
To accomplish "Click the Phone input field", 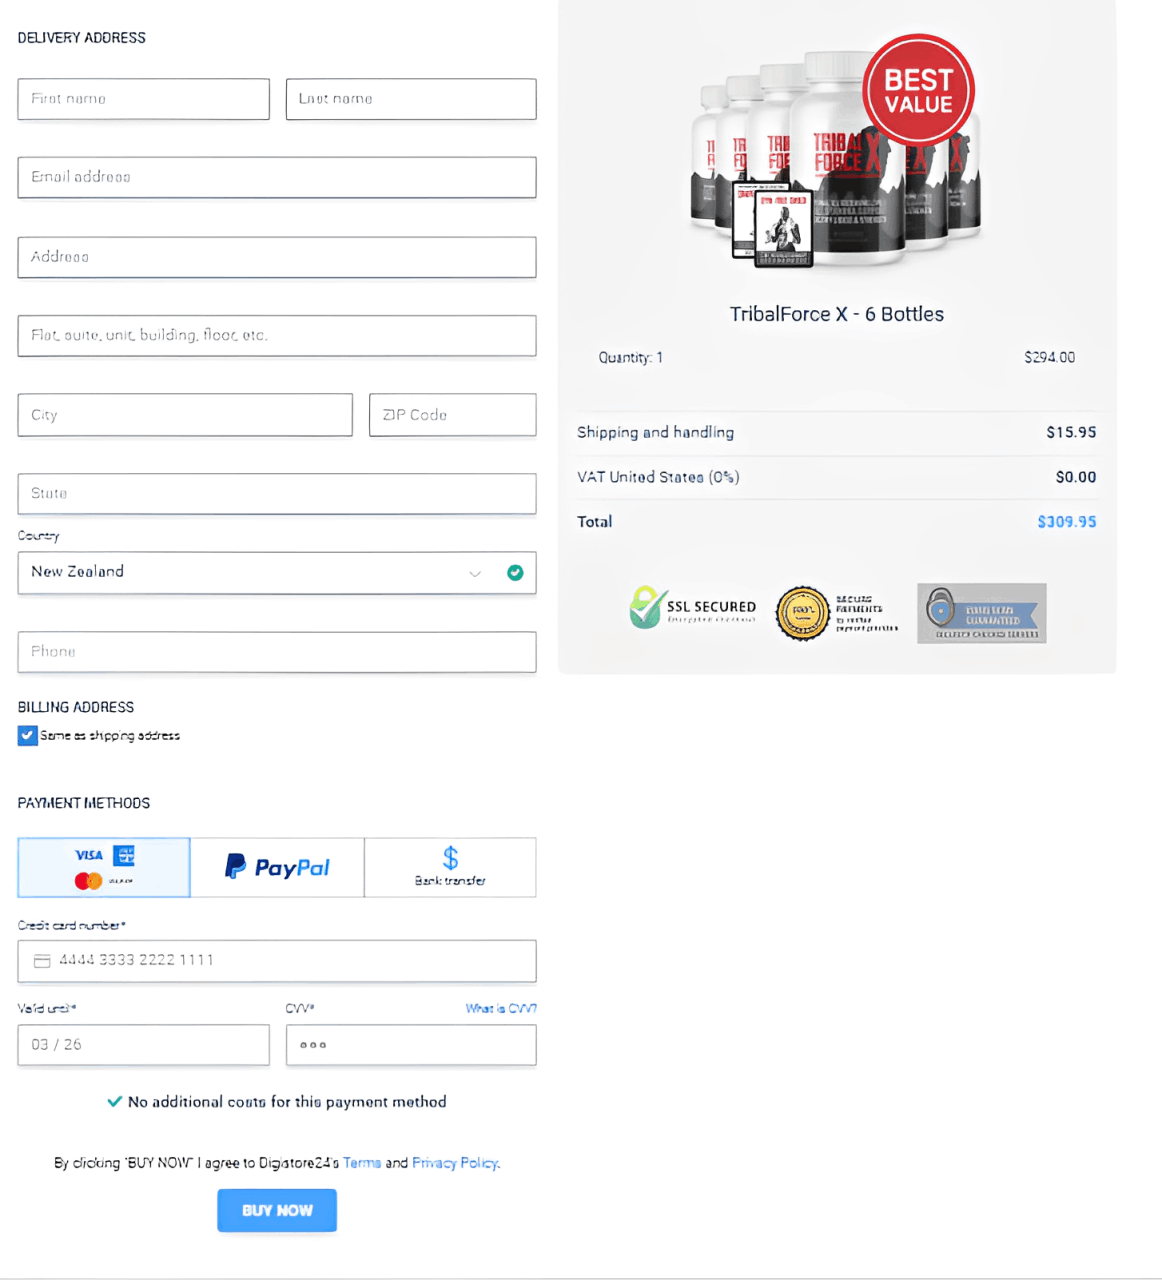I will pos(277,652).
